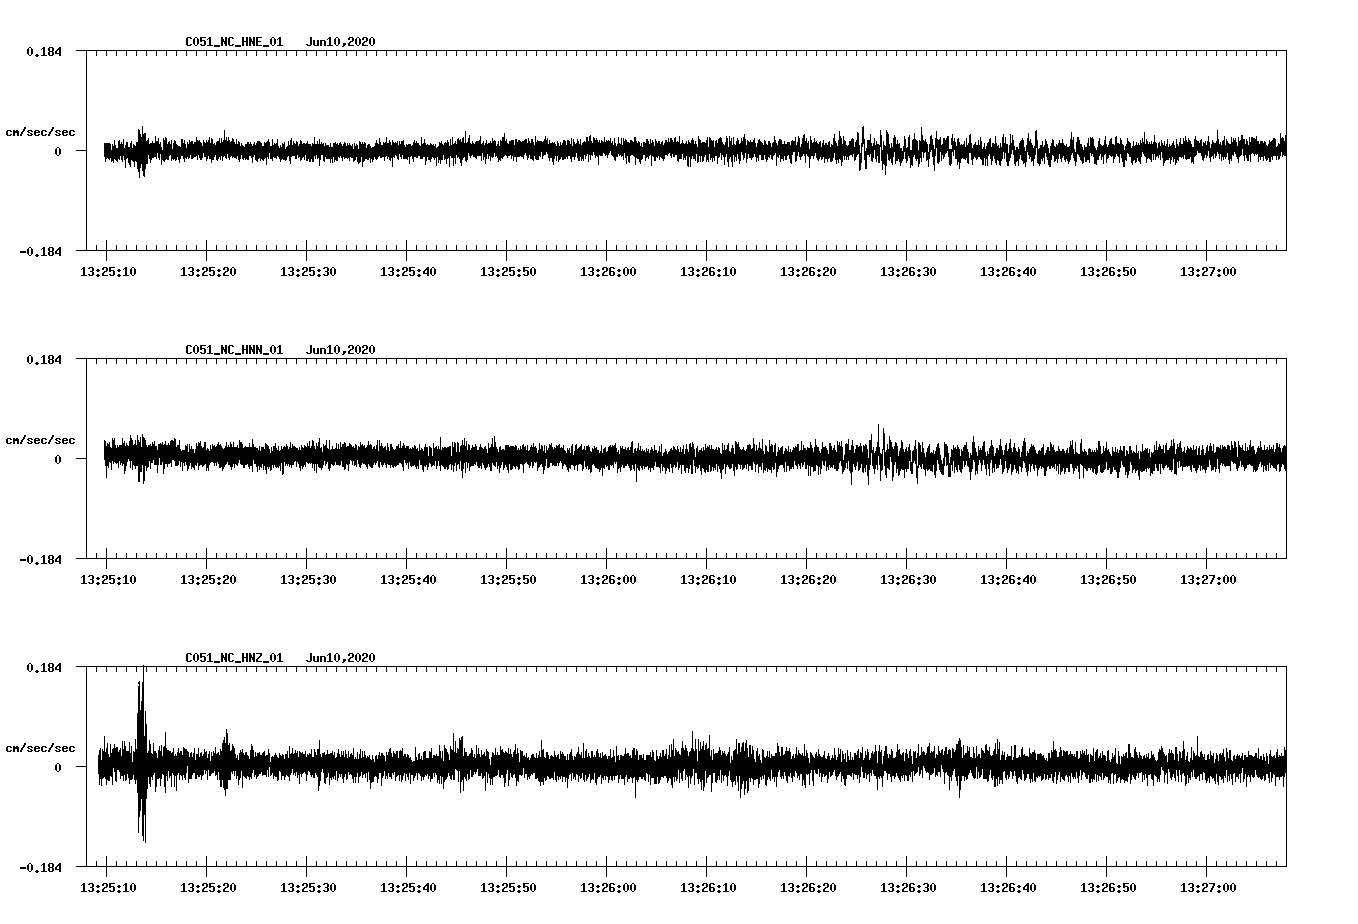Click the zero baseline label on HNZ plot

point(58,767)
